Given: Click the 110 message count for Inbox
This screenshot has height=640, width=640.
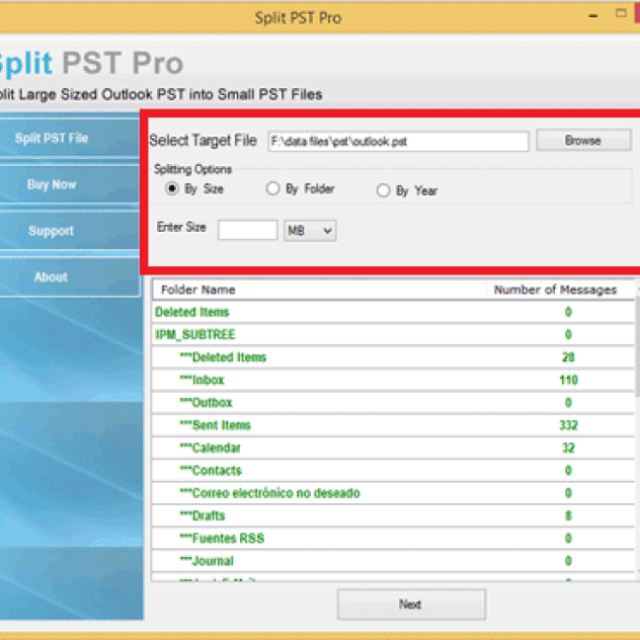Looking at the screenshot, I should click(568, 380).
